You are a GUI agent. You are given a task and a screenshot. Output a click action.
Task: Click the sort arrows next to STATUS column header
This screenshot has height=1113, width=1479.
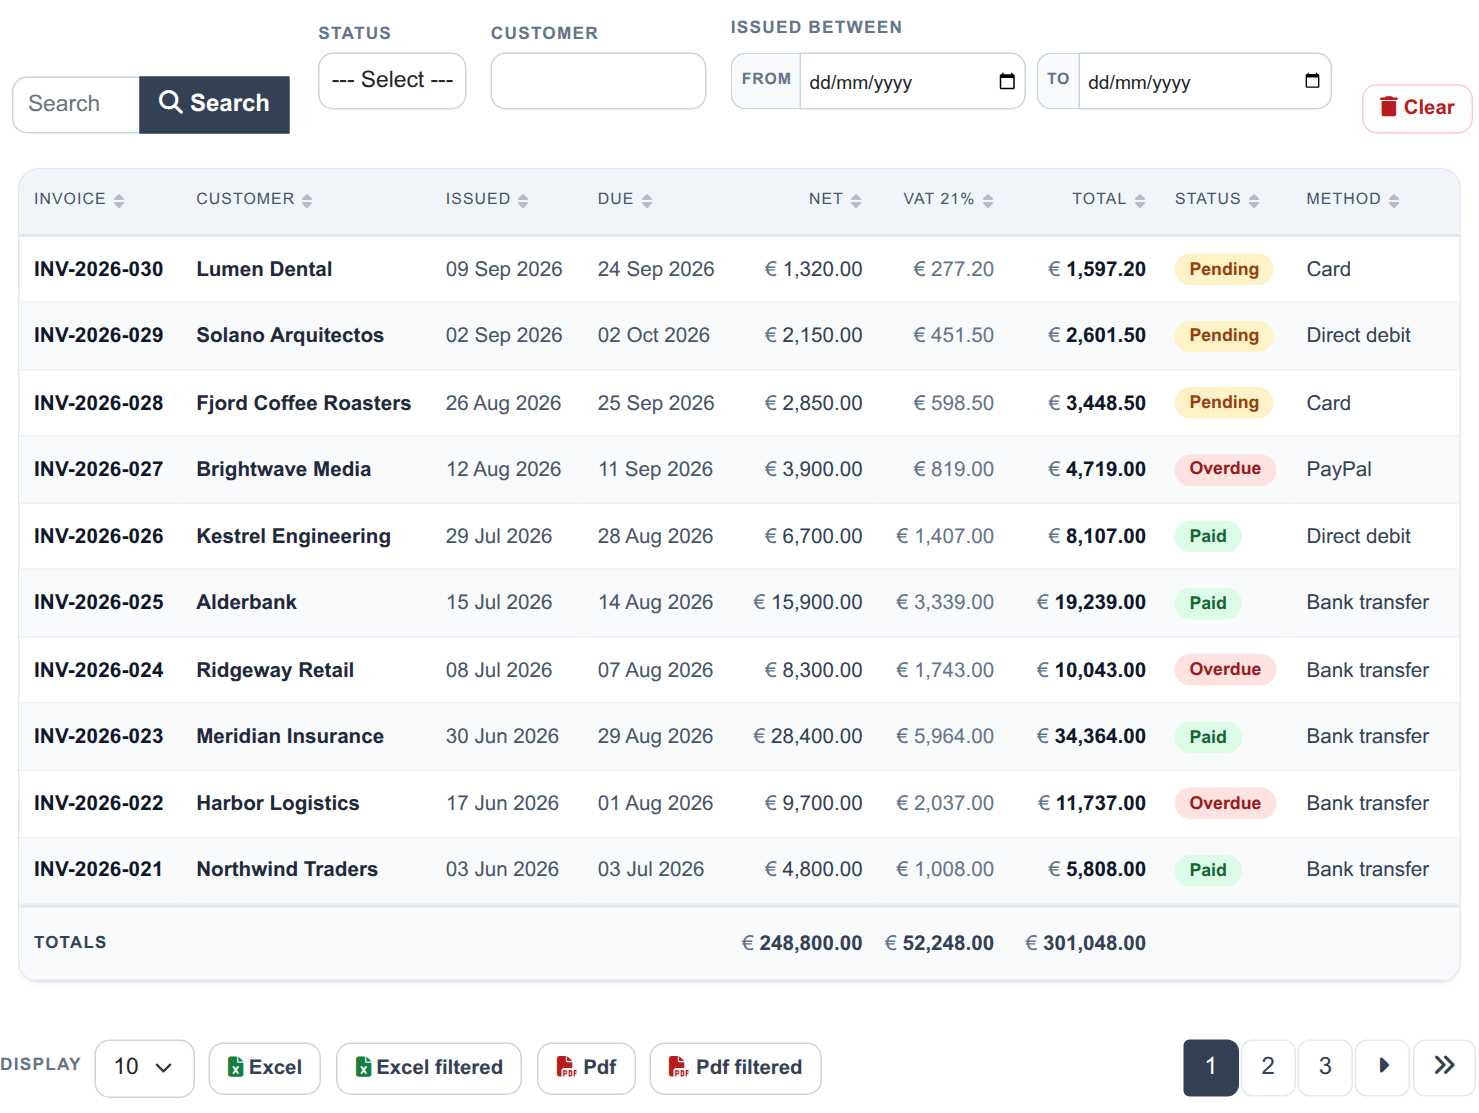coord(1254,200)
